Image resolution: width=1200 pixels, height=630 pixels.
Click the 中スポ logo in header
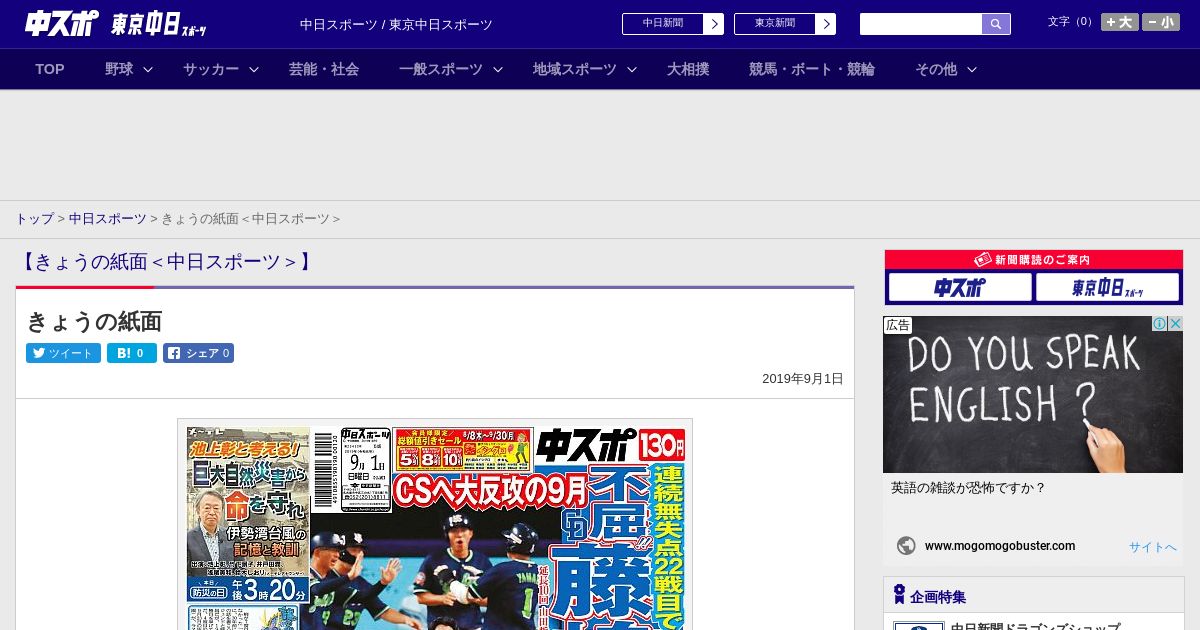[x=62, y=24]
